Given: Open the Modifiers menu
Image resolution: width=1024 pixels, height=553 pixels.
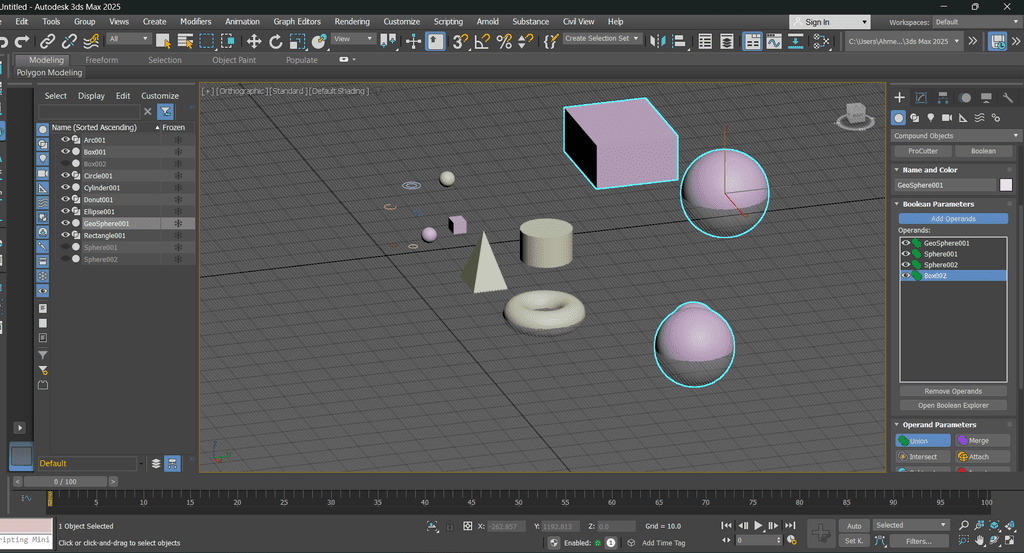Looking at the screenshot, I should (195, 22).
